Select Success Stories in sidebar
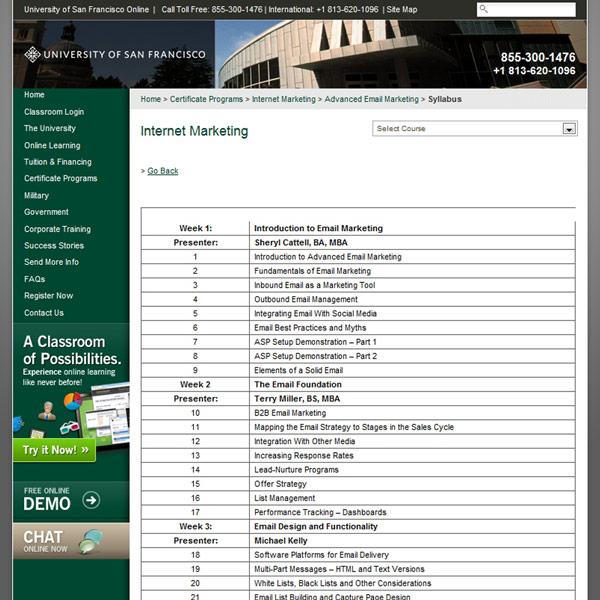This screenshot has height=600, width=600. pos(54,246)
